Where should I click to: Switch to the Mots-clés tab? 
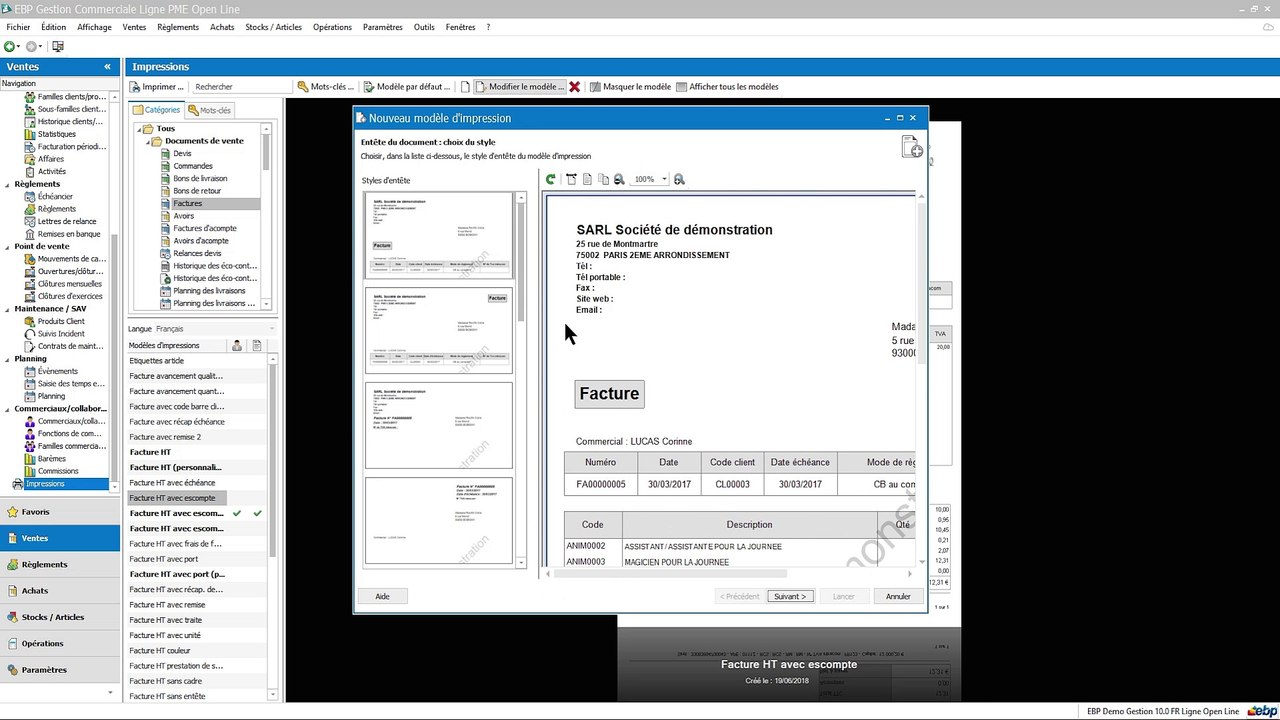click(209, 110)
